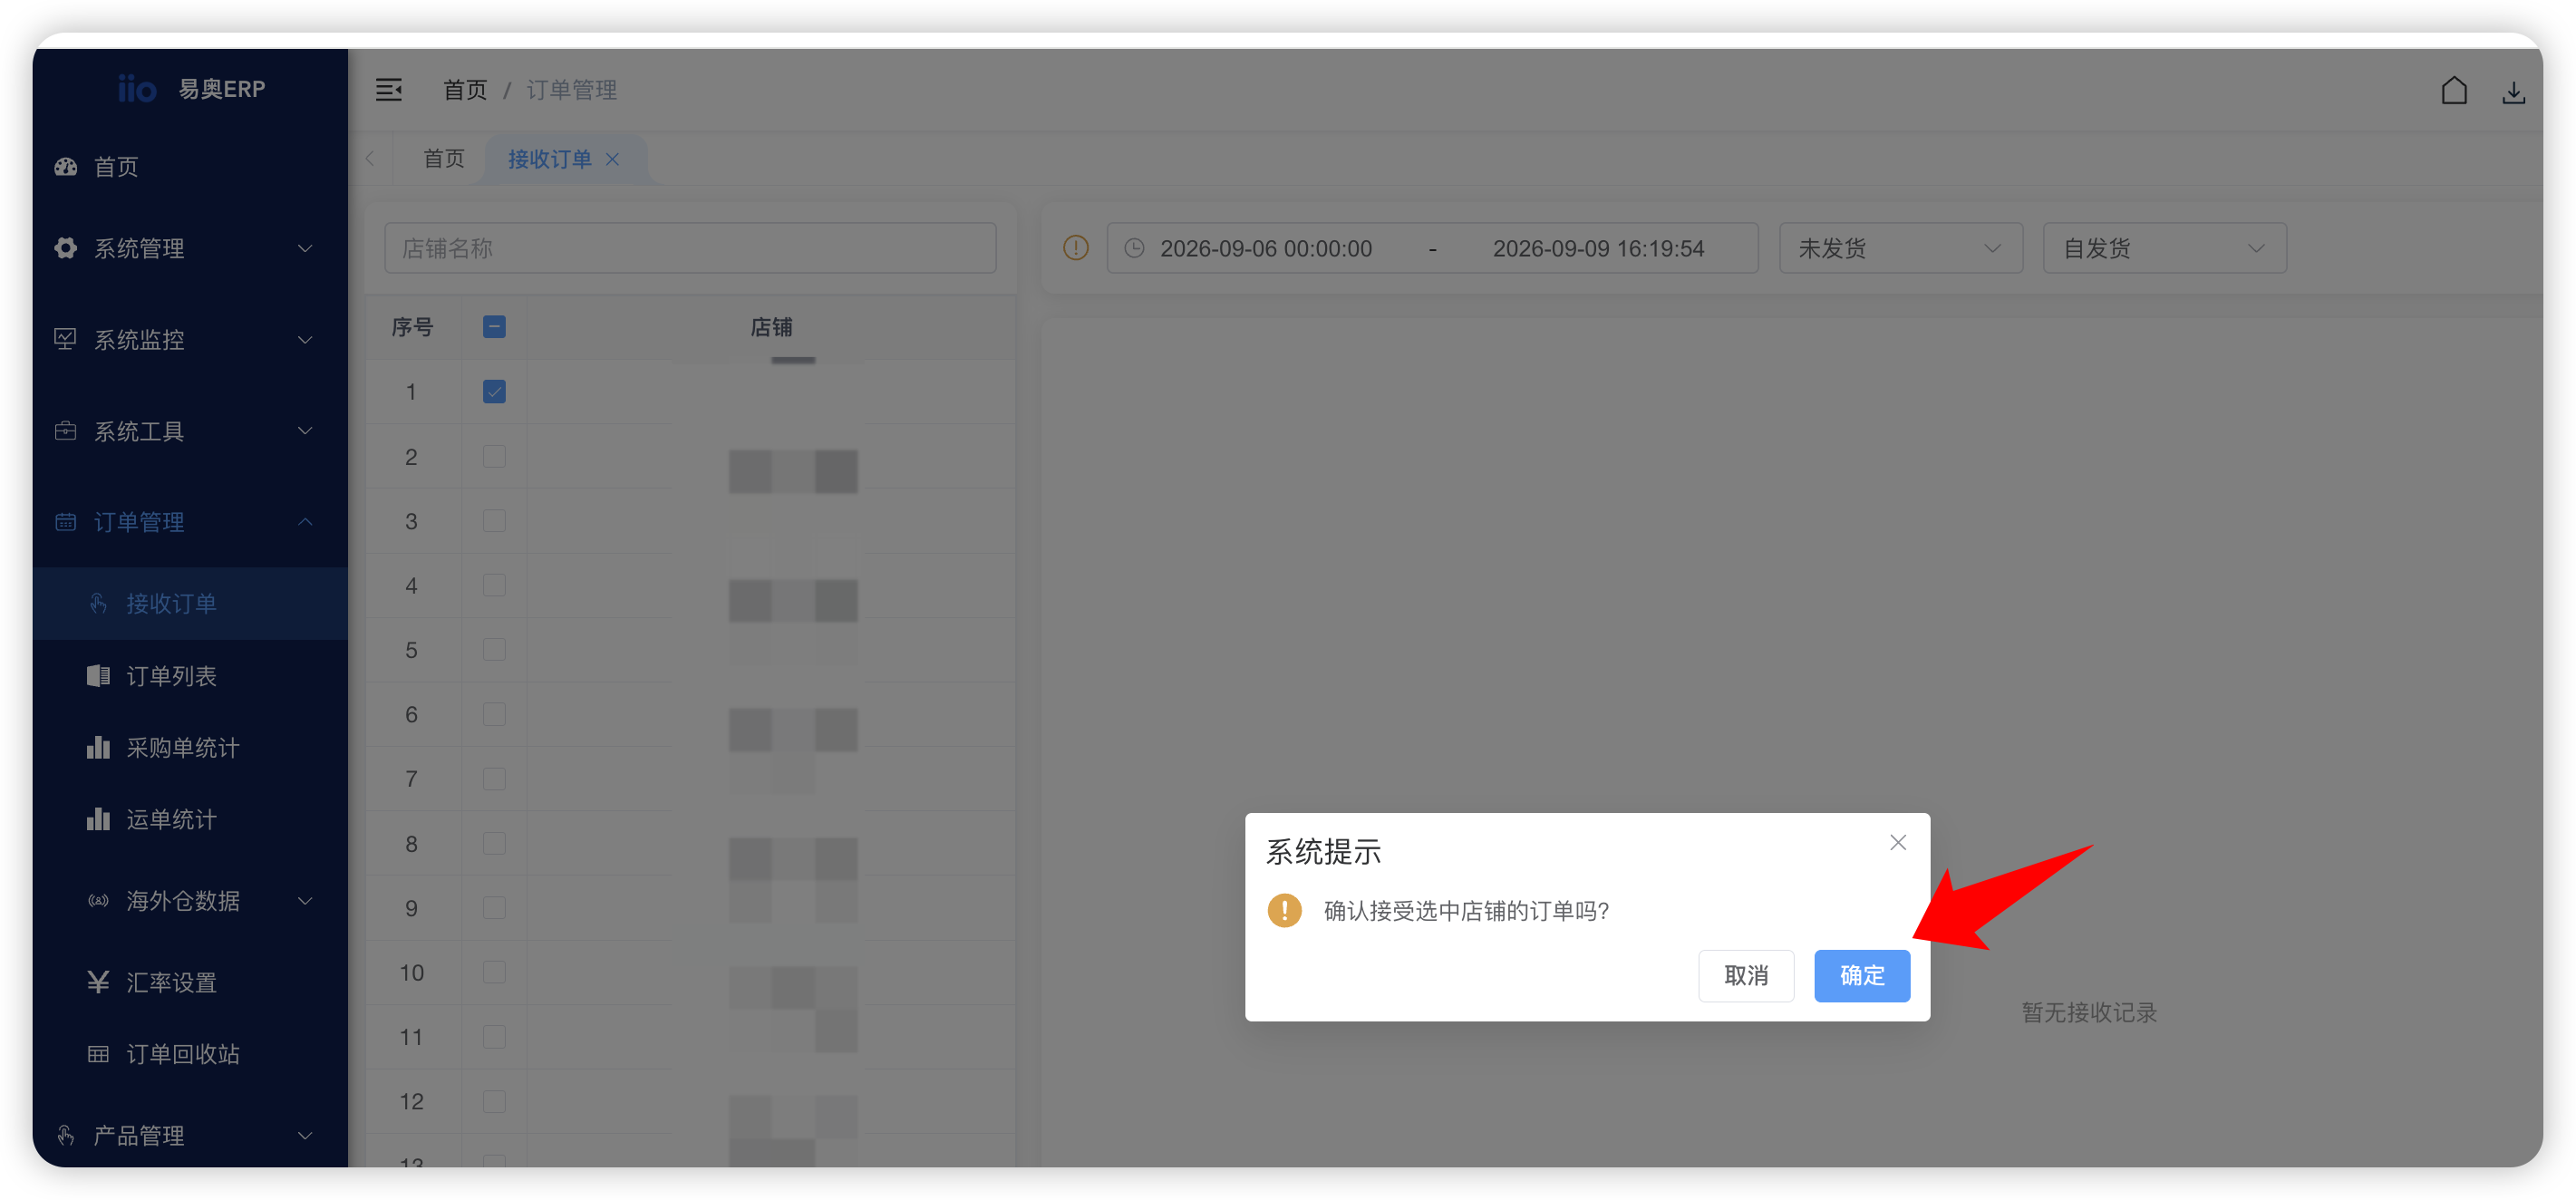Toggle the select-all checkbox in table header
The width and height of the screenshot is (2576, 1200).
[x=494, y=327]
